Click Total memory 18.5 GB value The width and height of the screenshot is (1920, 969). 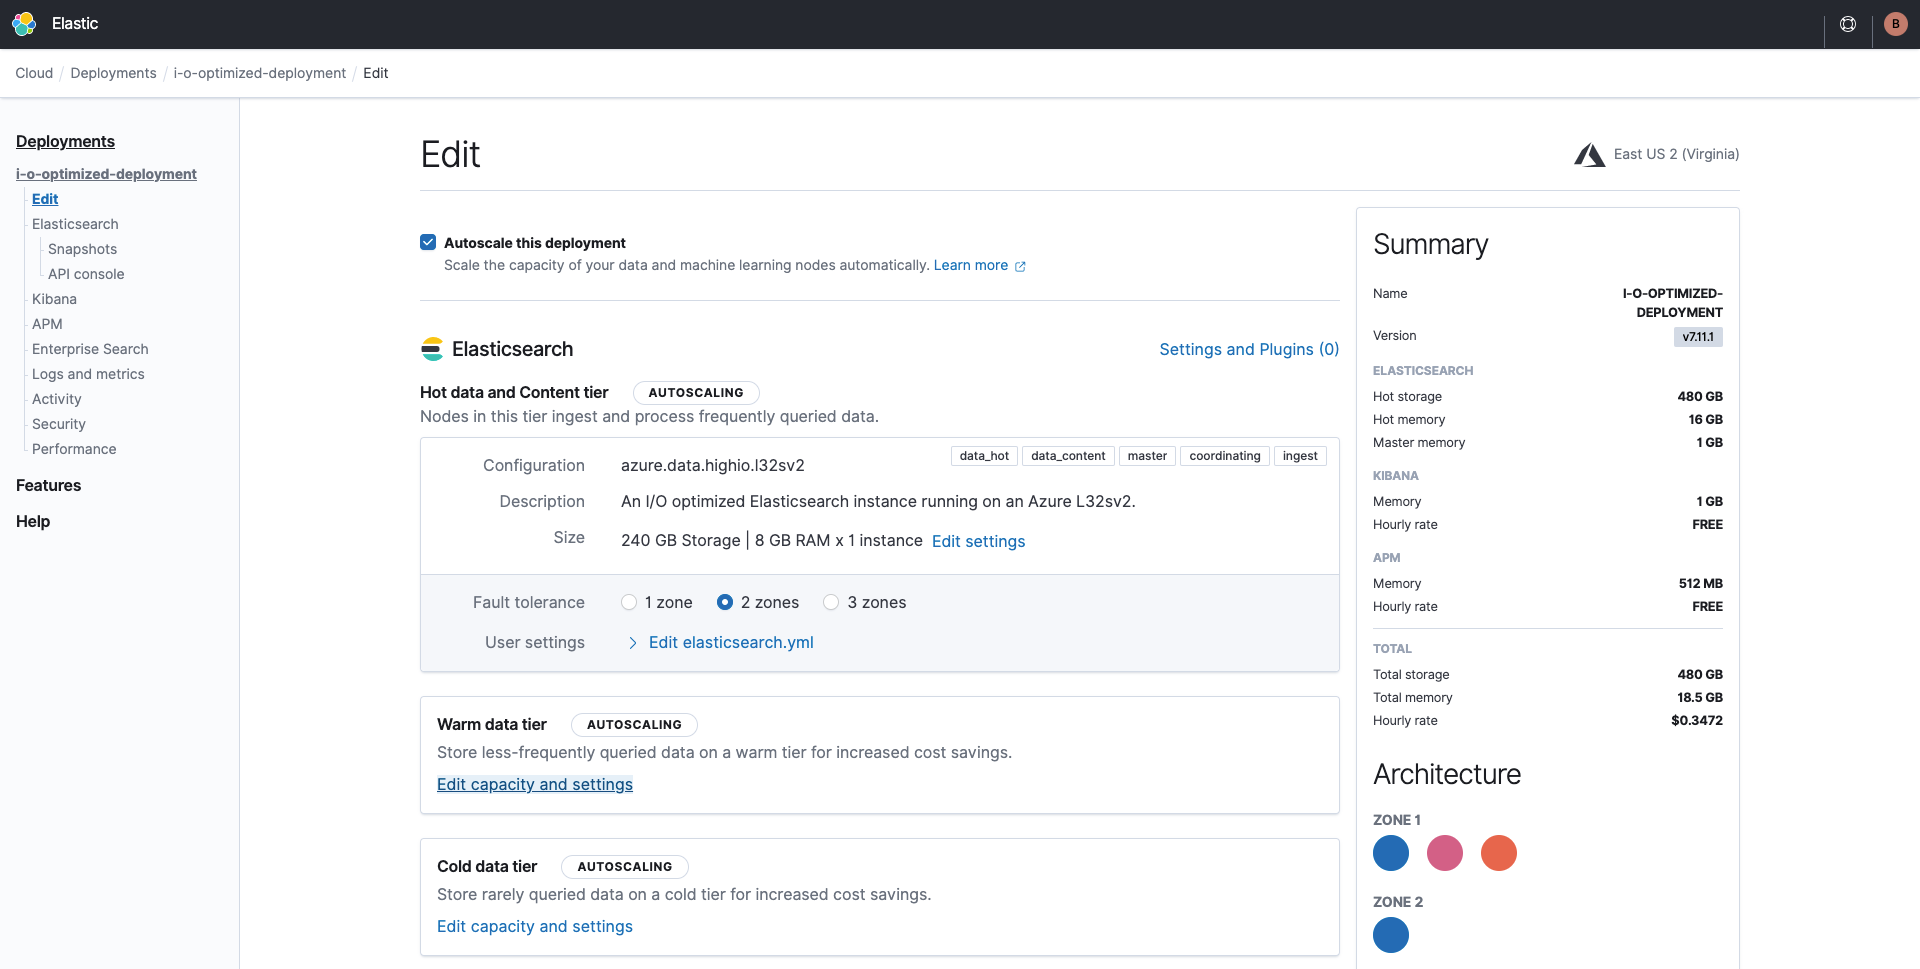[1700, 697]
